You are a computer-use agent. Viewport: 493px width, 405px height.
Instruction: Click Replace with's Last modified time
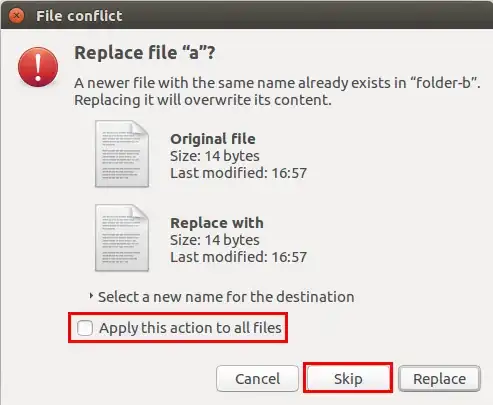tap(238, 257)
